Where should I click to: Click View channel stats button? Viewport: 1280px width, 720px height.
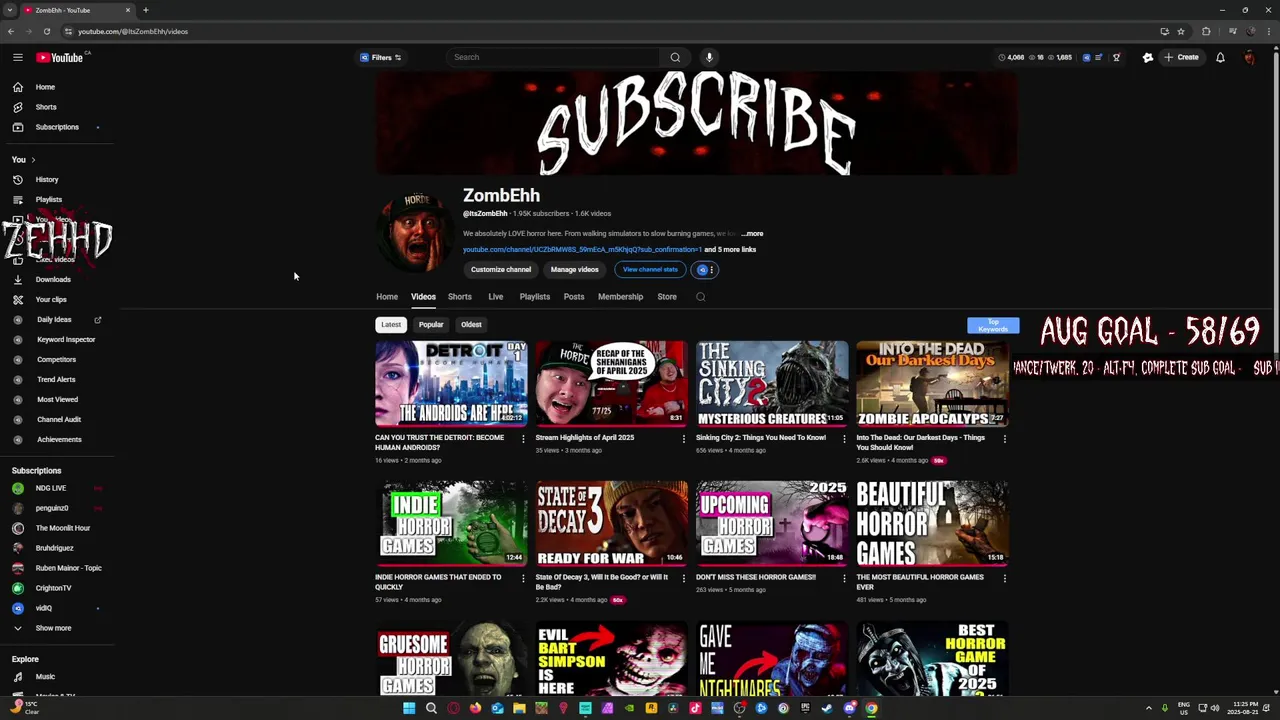tap(650, 270)
